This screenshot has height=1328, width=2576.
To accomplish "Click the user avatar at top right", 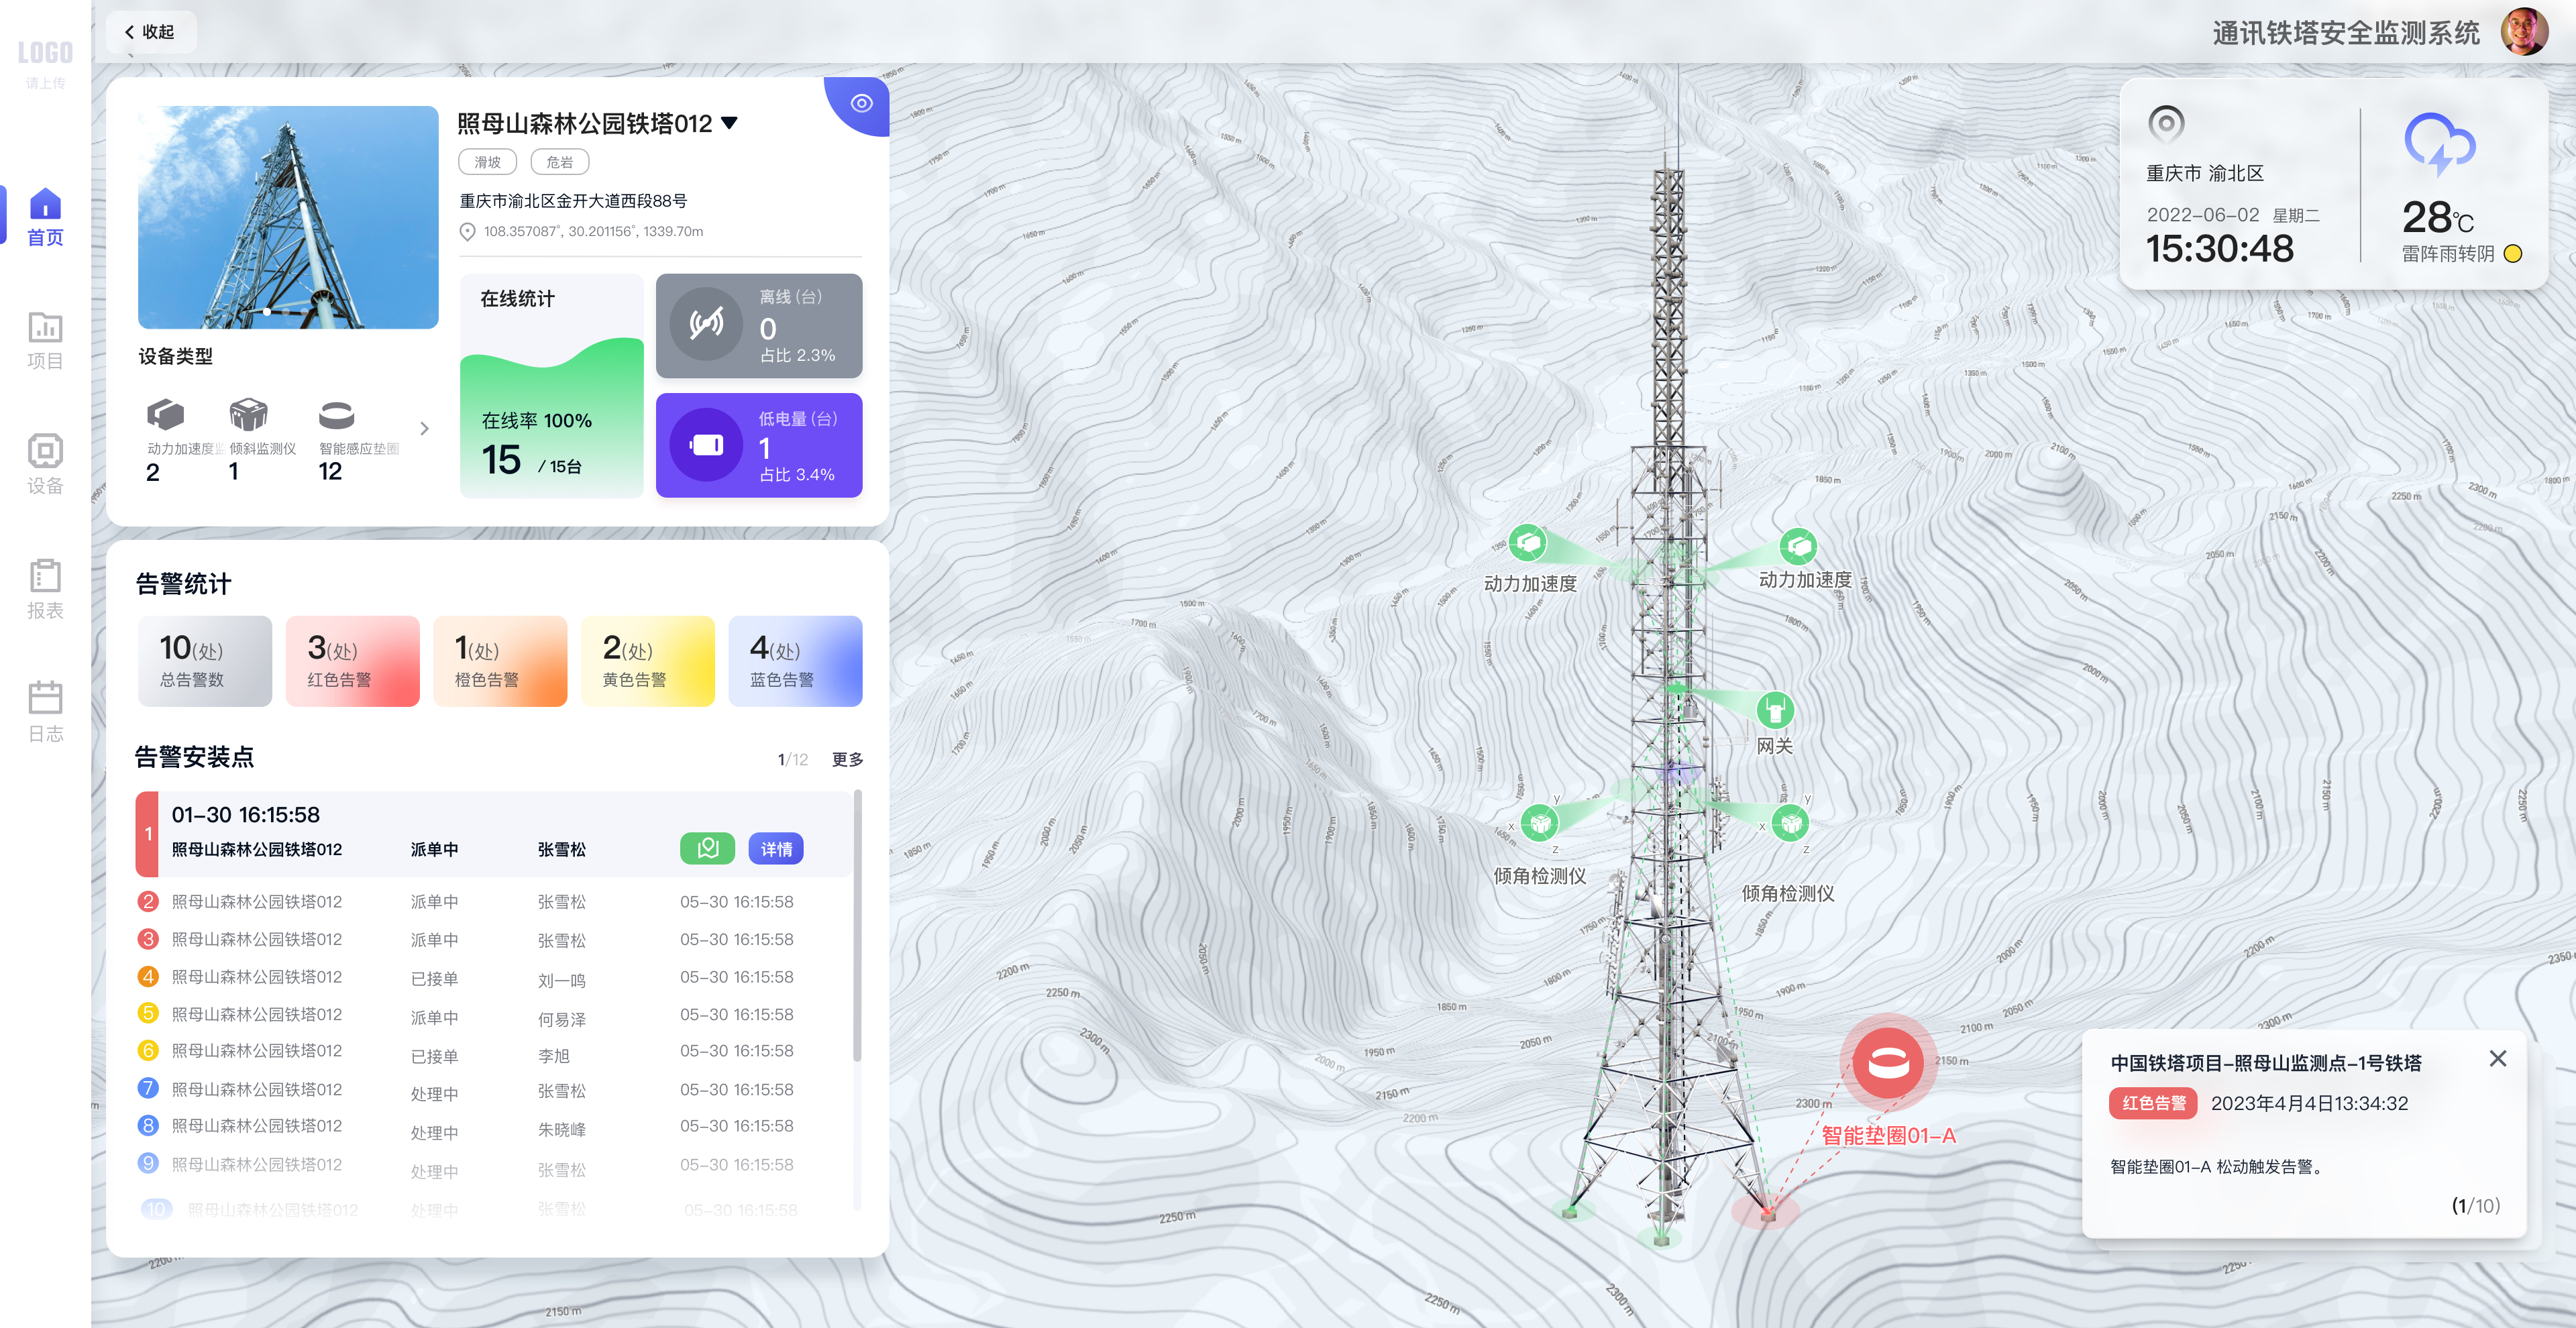I will [2524, 32].
